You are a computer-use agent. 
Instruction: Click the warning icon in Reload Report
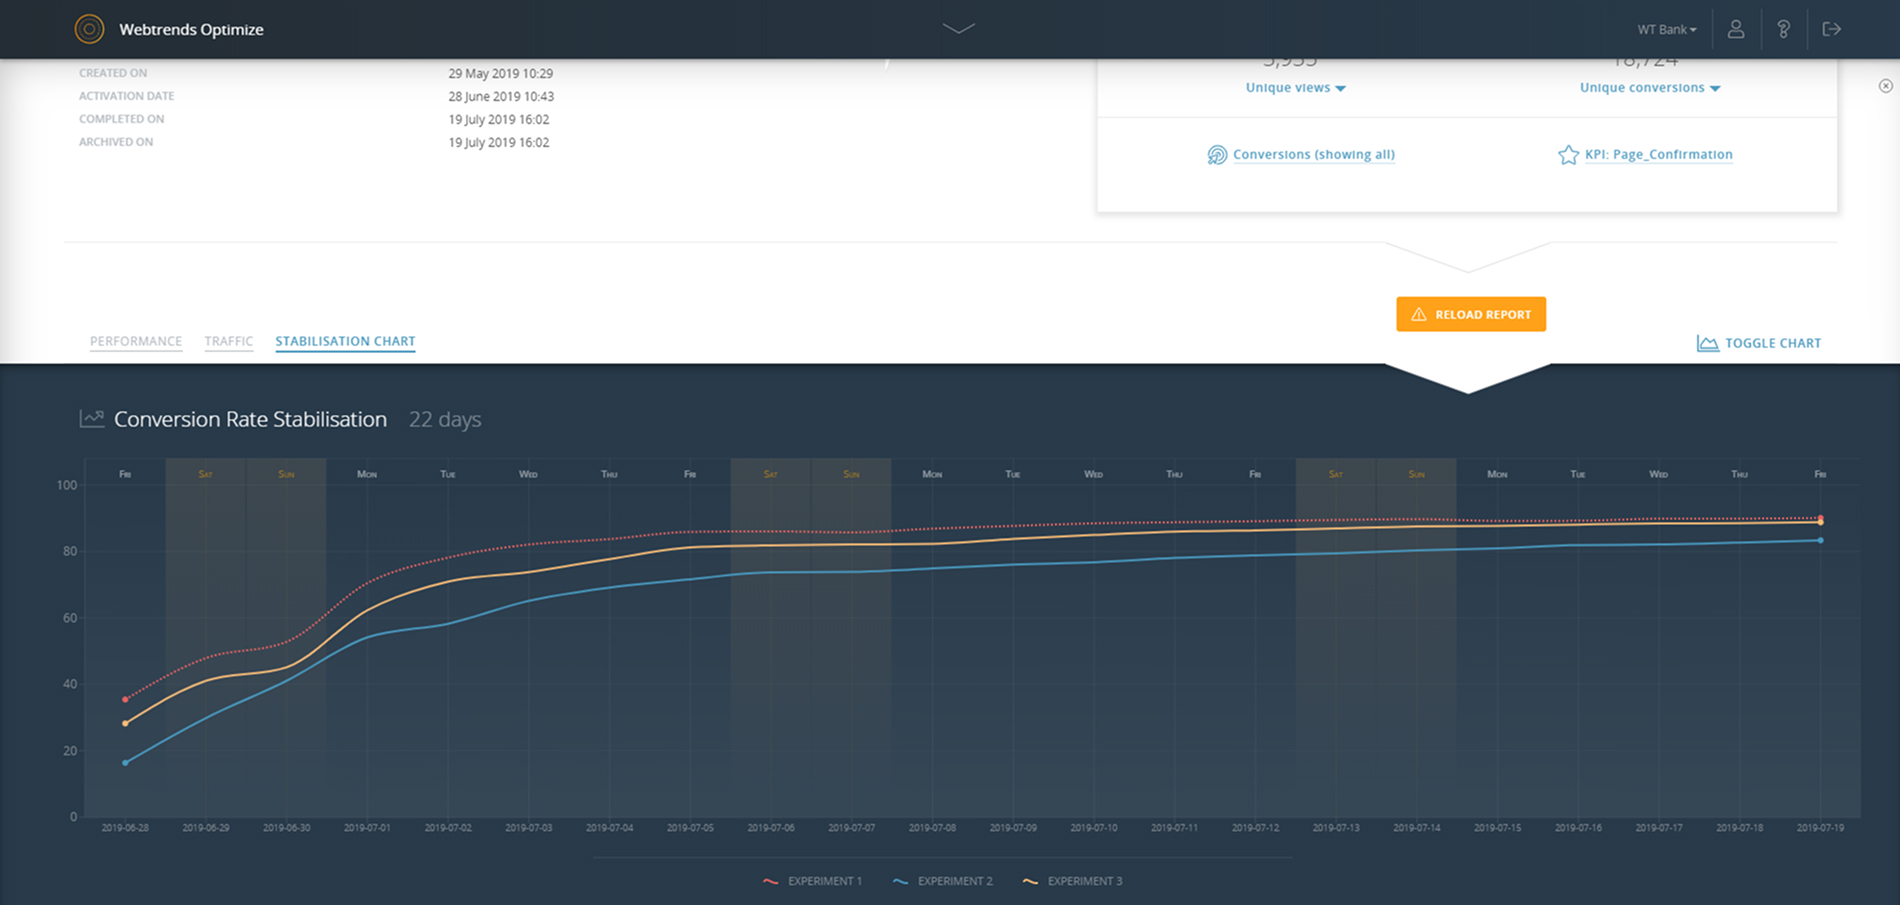coord(1418,314)
